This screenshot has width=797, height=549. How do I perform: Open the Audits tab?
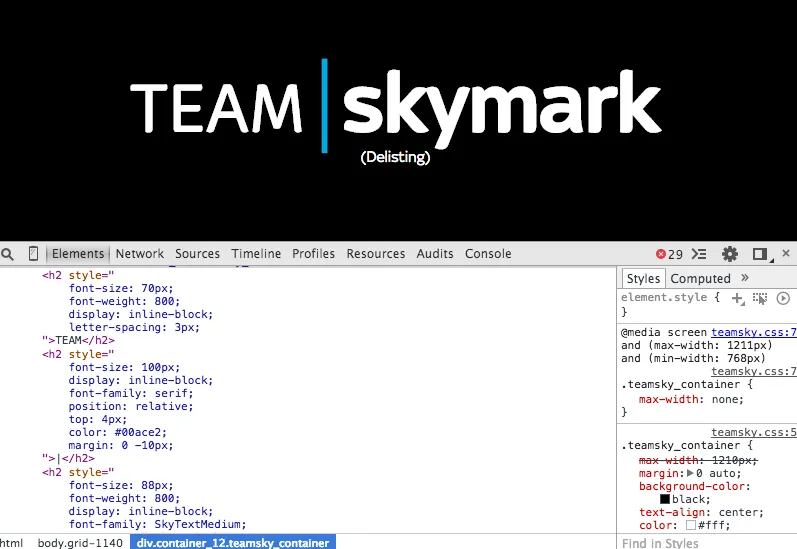tap(435, 254)
